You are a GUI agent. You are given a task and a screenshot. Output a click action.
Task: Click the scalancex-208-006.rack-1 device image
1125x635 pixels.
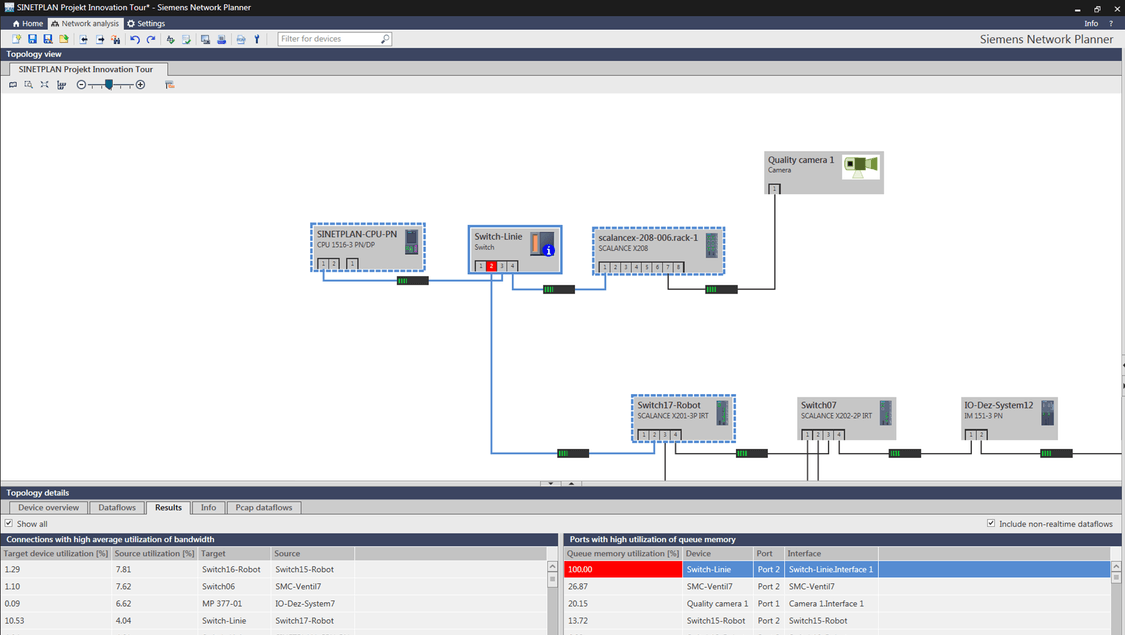[x=711, y=245]
